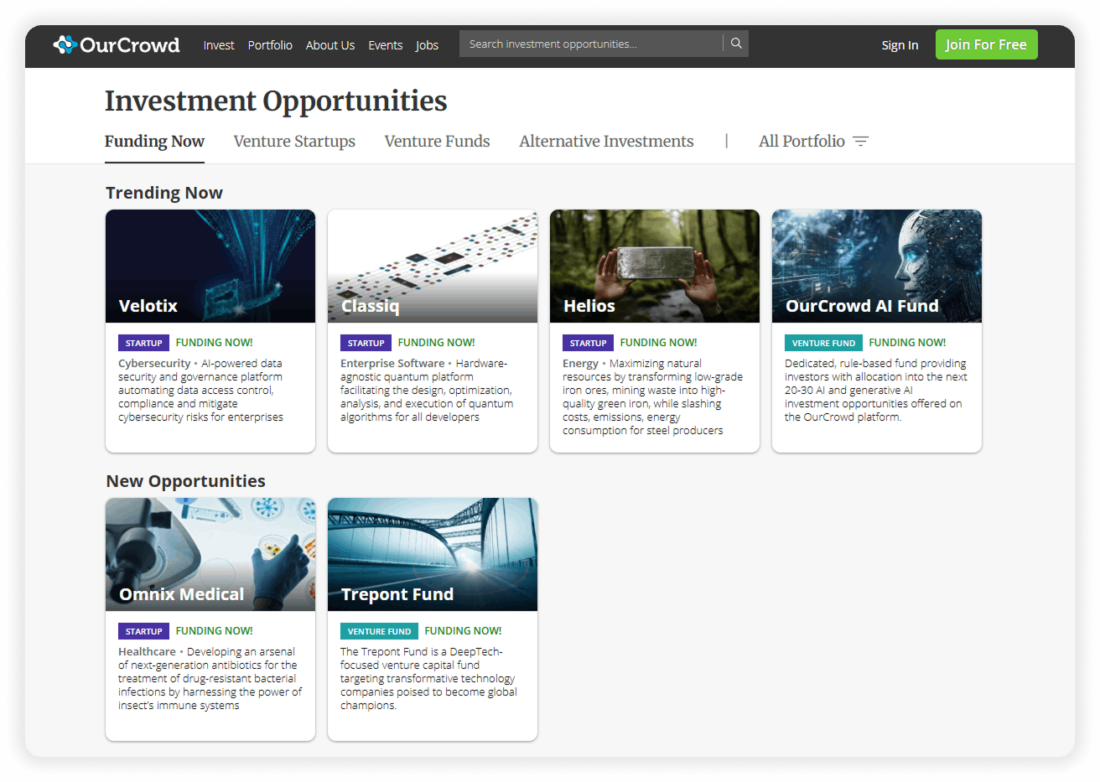This screenshot has height=782, width=1100.
Task: Focus the search investment opportunities field
Action: click(590, 44)
